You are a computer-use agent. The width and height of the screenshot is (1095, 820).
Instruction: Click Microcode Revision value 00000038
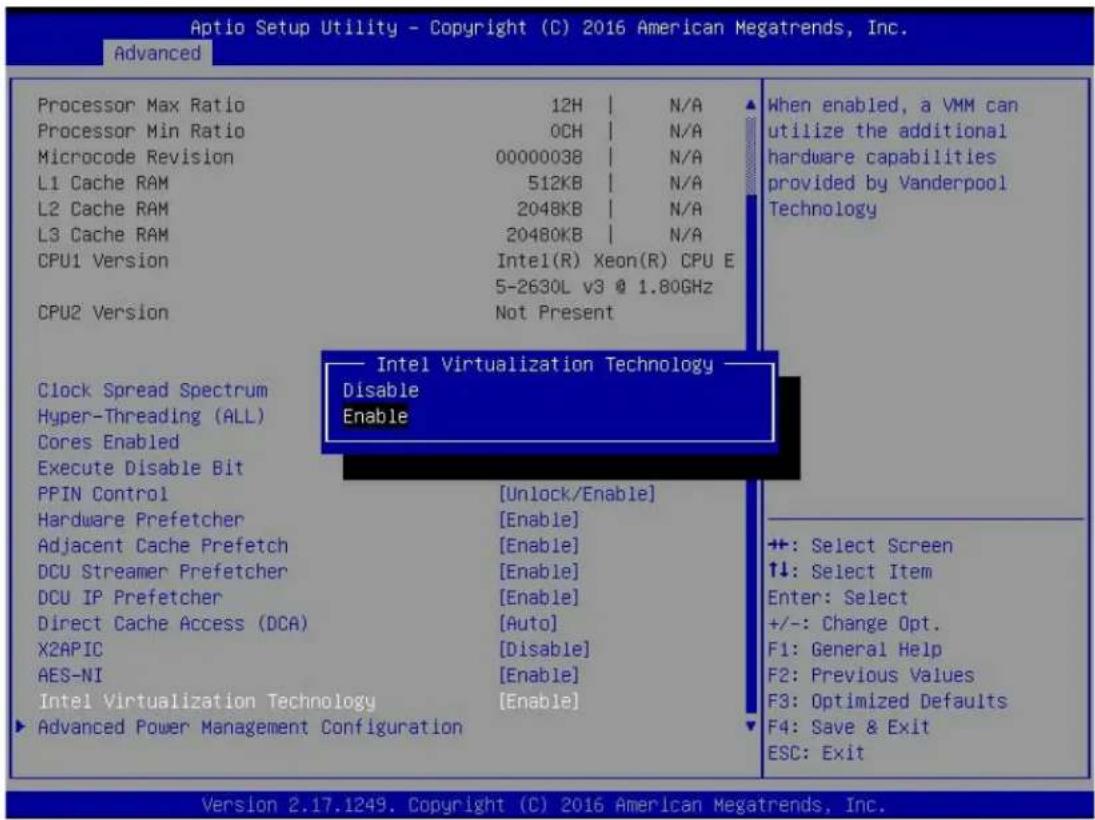[538, 157]
